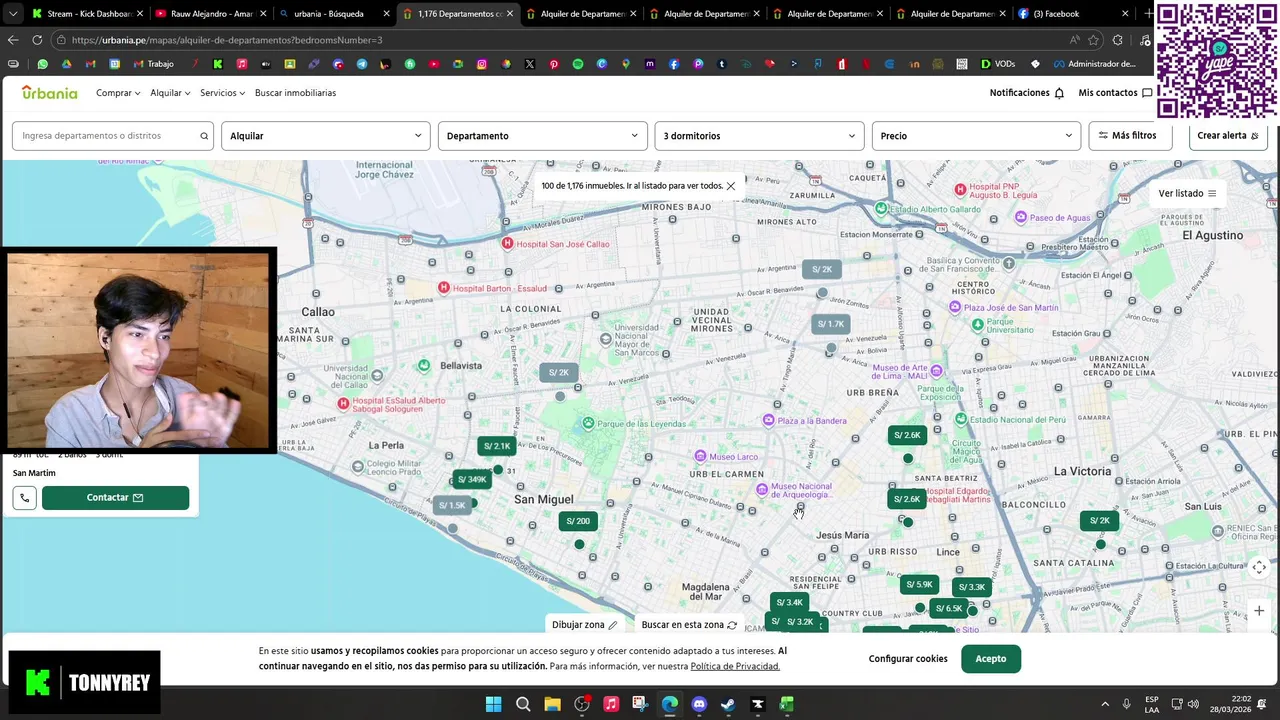
Task: Add the page to favorites with the star icon
Action: (1093, 40)
